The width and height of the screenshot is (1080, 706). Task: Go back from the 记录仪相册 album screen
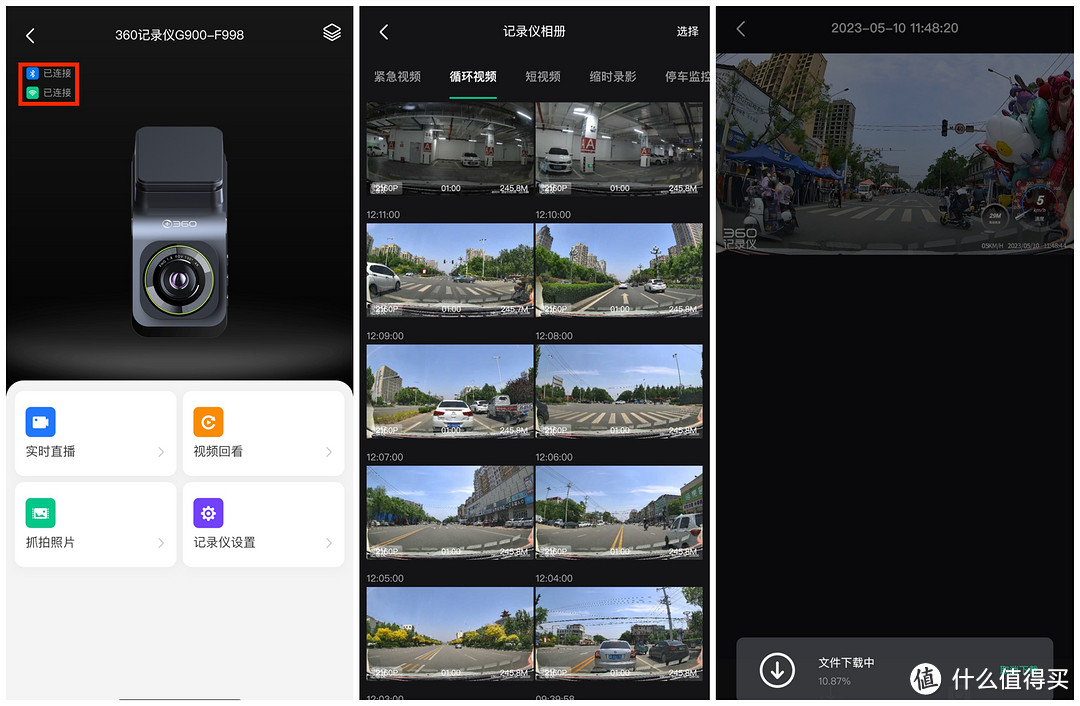[383, 32]
